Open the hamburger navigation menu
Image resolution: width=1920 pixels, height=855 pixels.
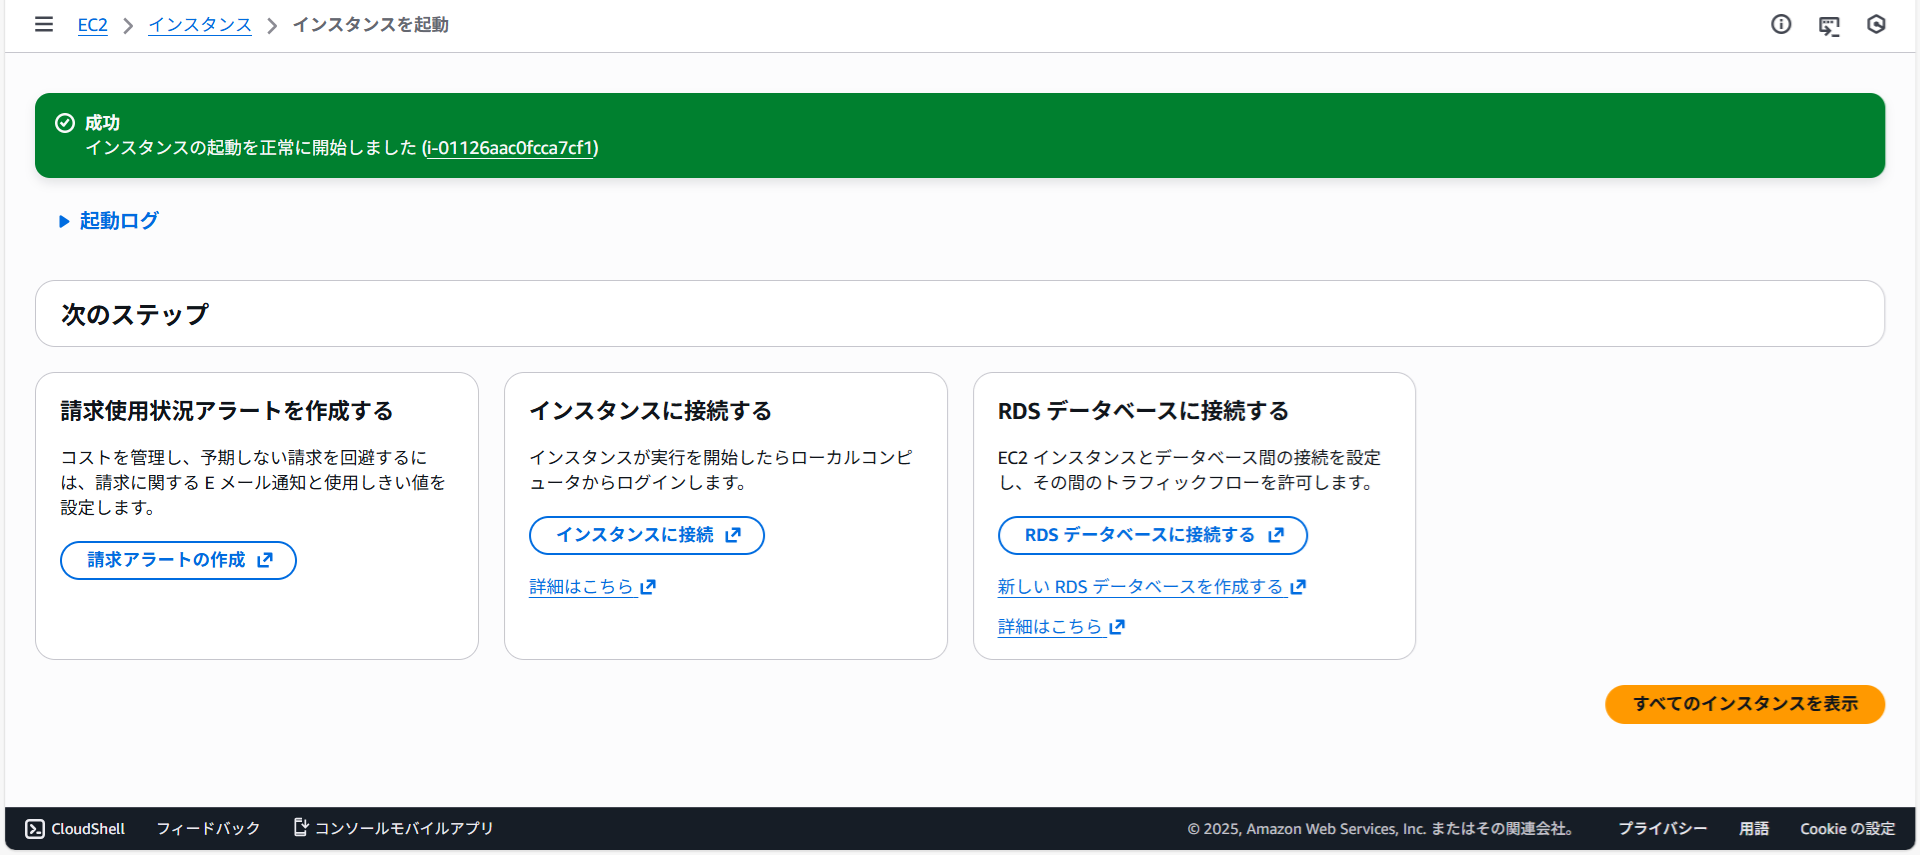coord(44,24)
